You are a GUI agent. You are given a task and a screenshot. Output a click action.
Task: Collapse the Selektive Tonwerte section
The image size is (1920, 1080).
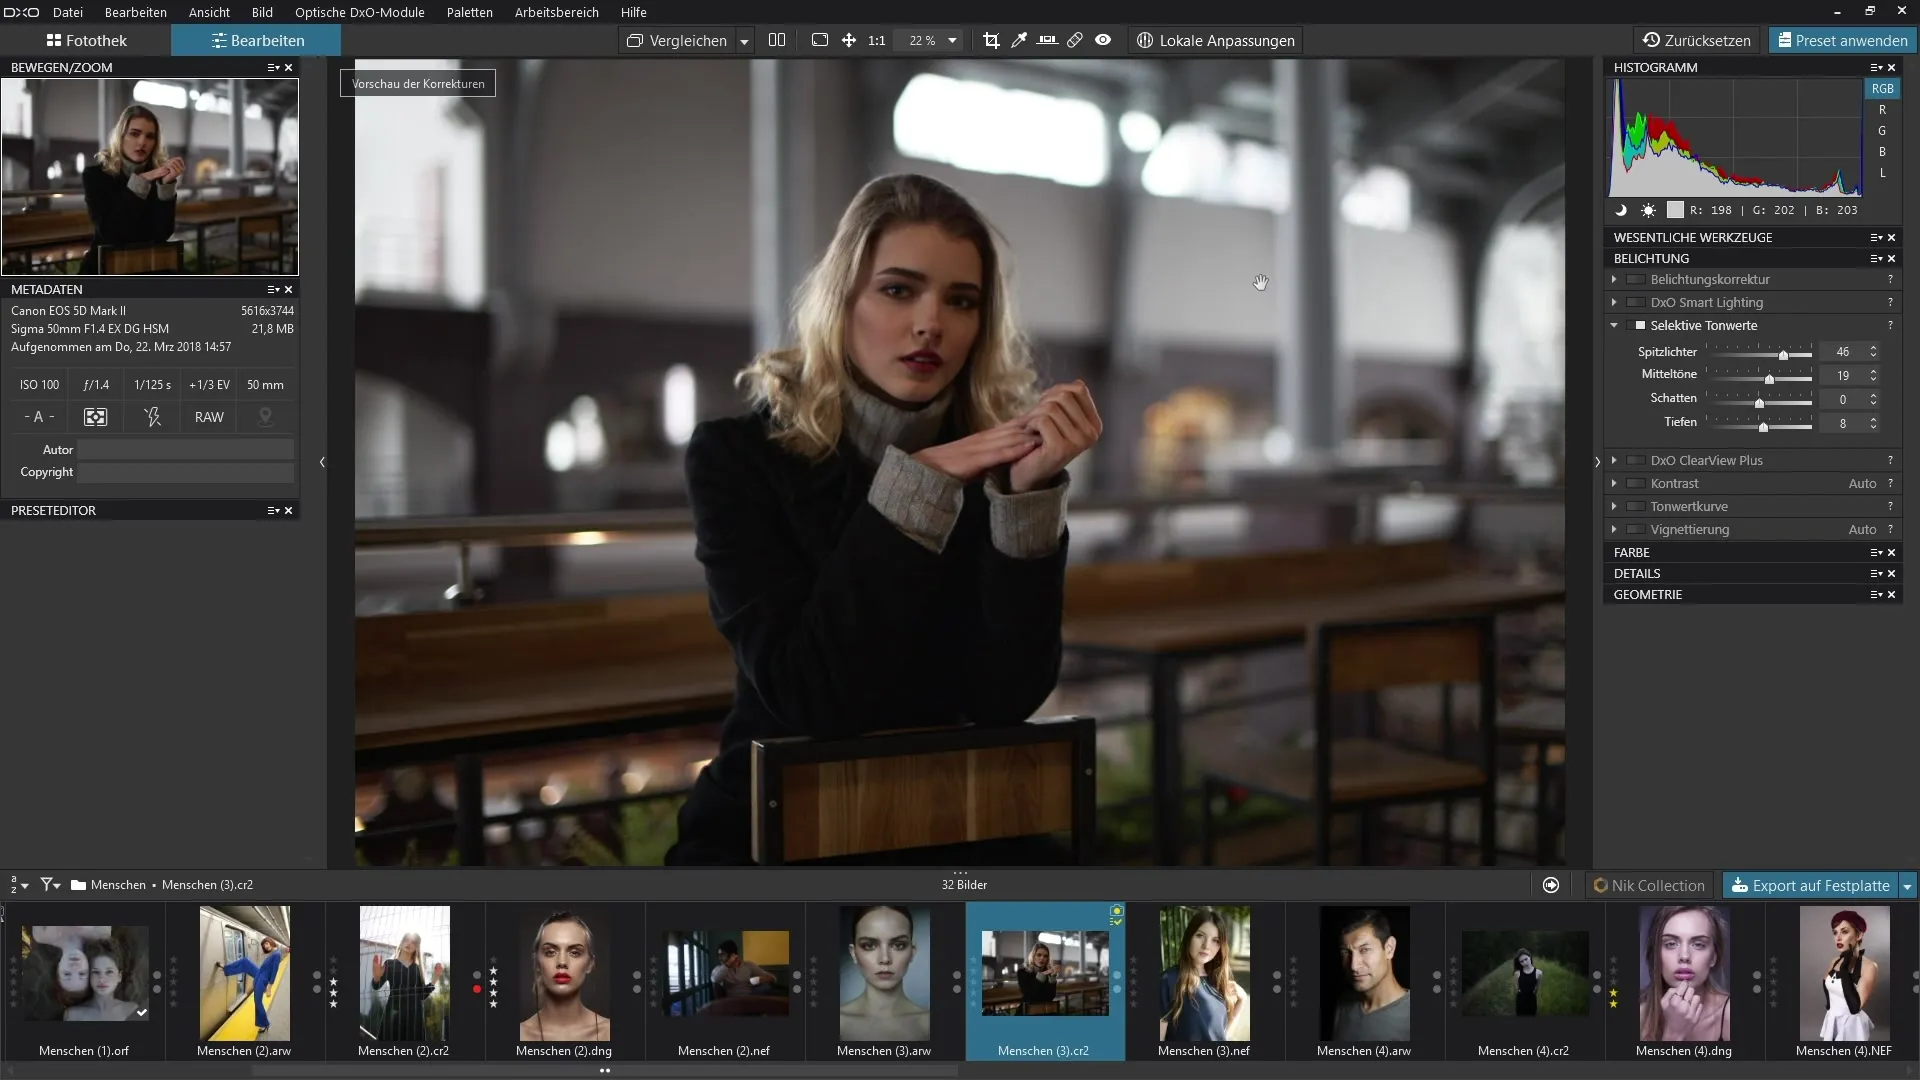[x=1614, y=325]
